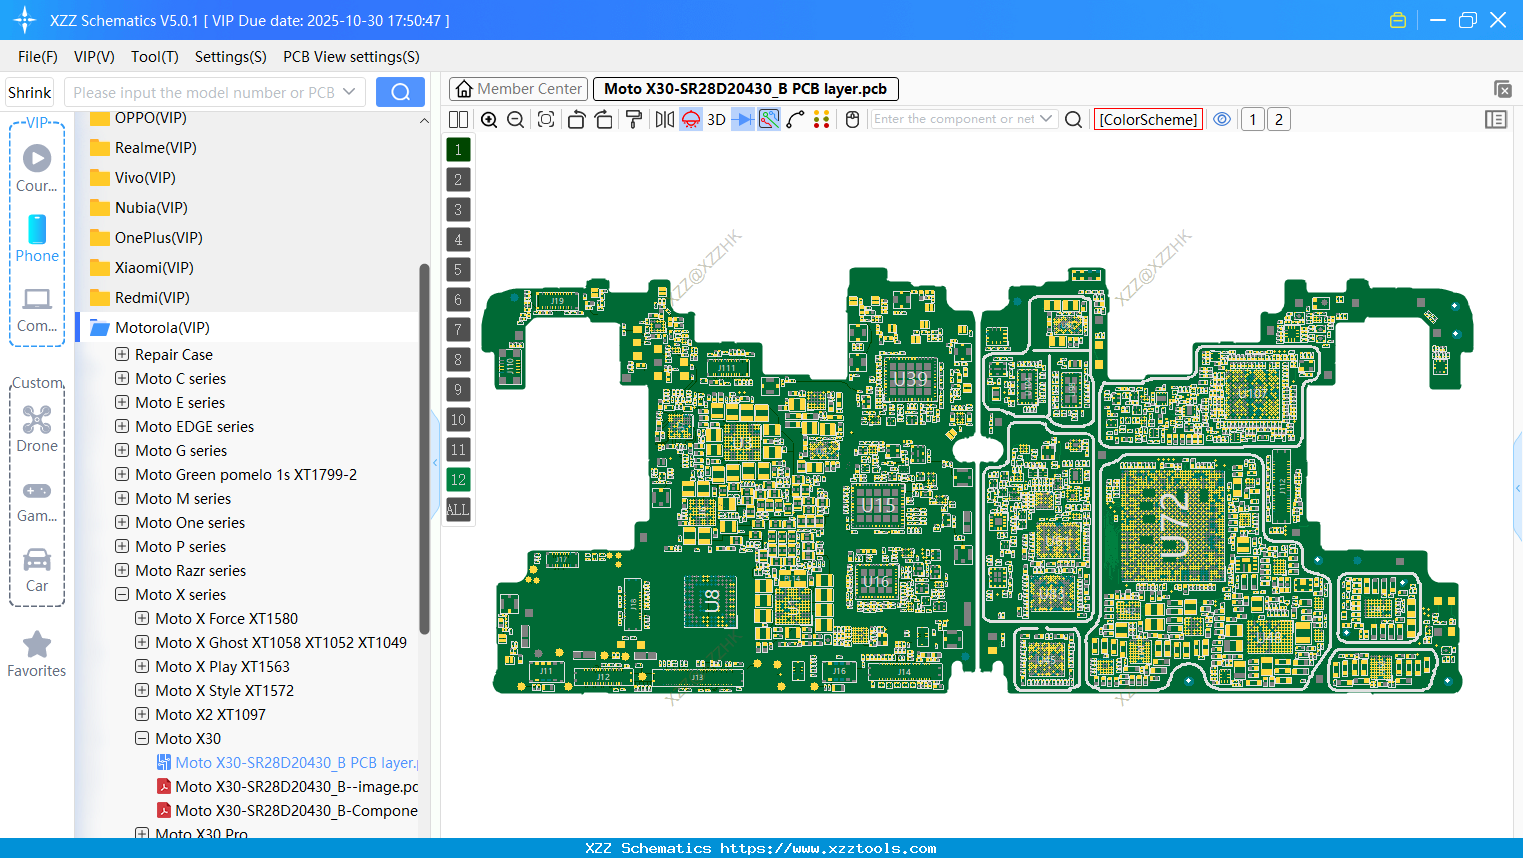Viewport: 1523px width, 858px height.
Task: Click the mouse settings icon
Action: pos(853,119)
